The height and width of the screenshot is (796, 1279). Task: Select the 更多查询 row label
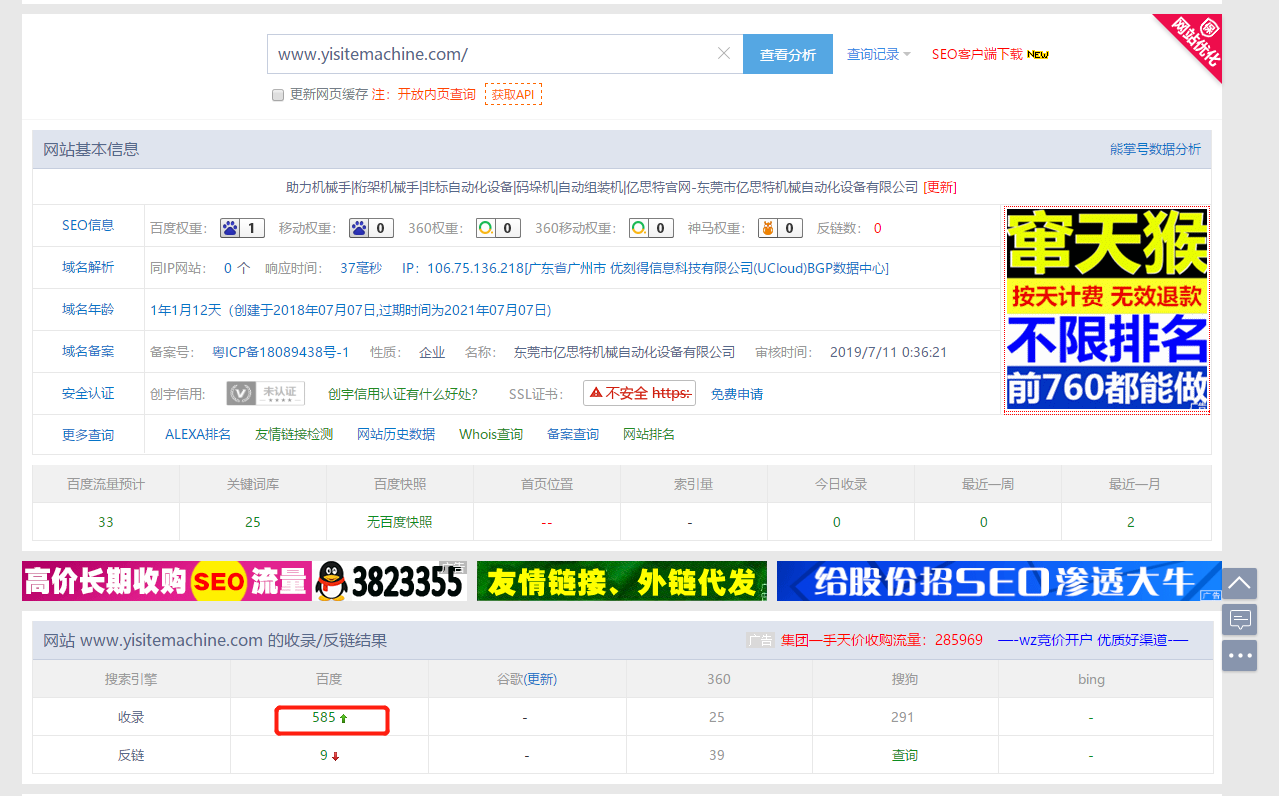(x=88, y=435)
